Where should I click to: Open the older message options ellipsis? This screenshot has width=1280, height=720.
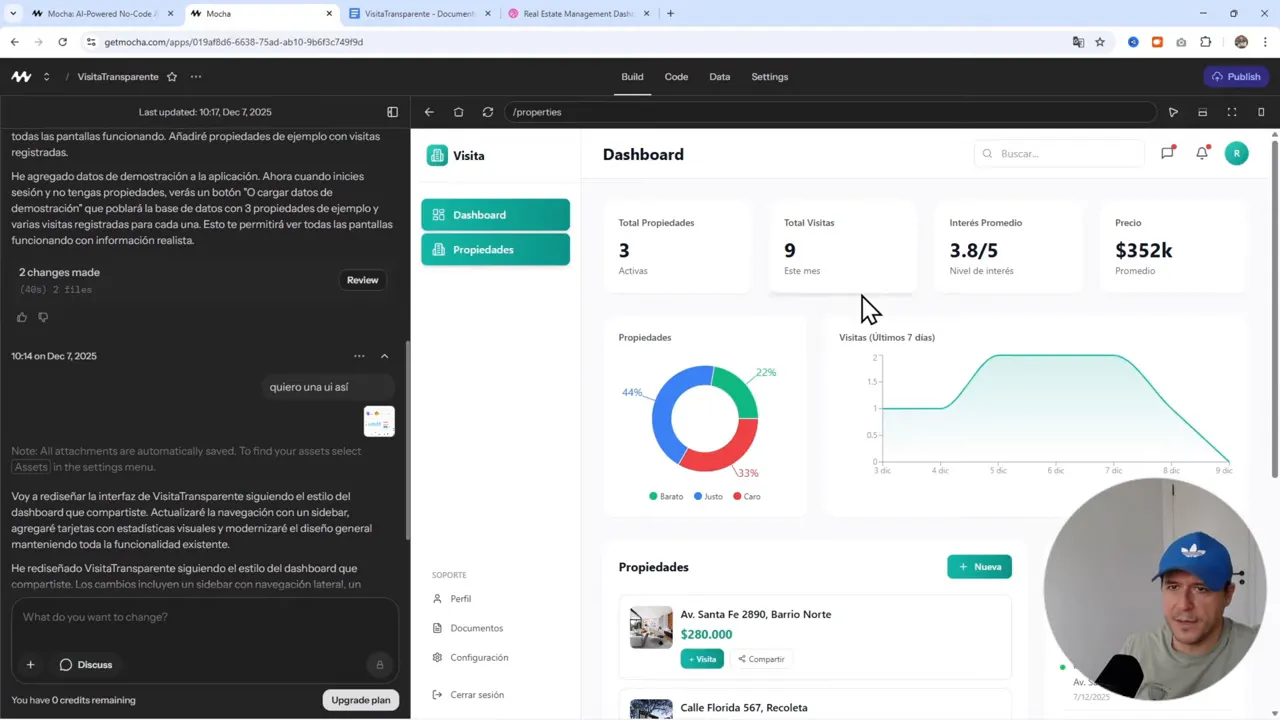point(359,356)
